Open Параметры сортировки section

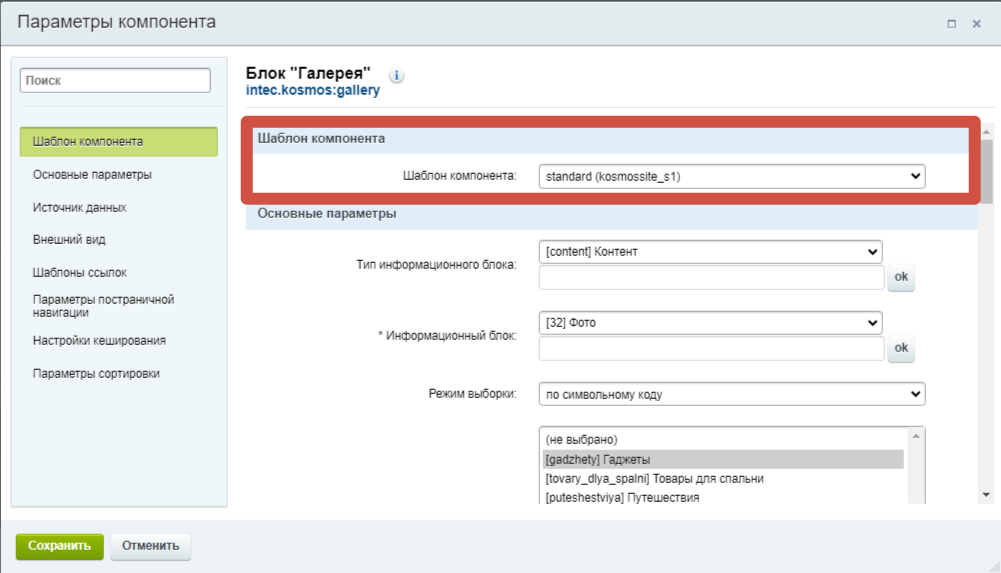(96, 373)
